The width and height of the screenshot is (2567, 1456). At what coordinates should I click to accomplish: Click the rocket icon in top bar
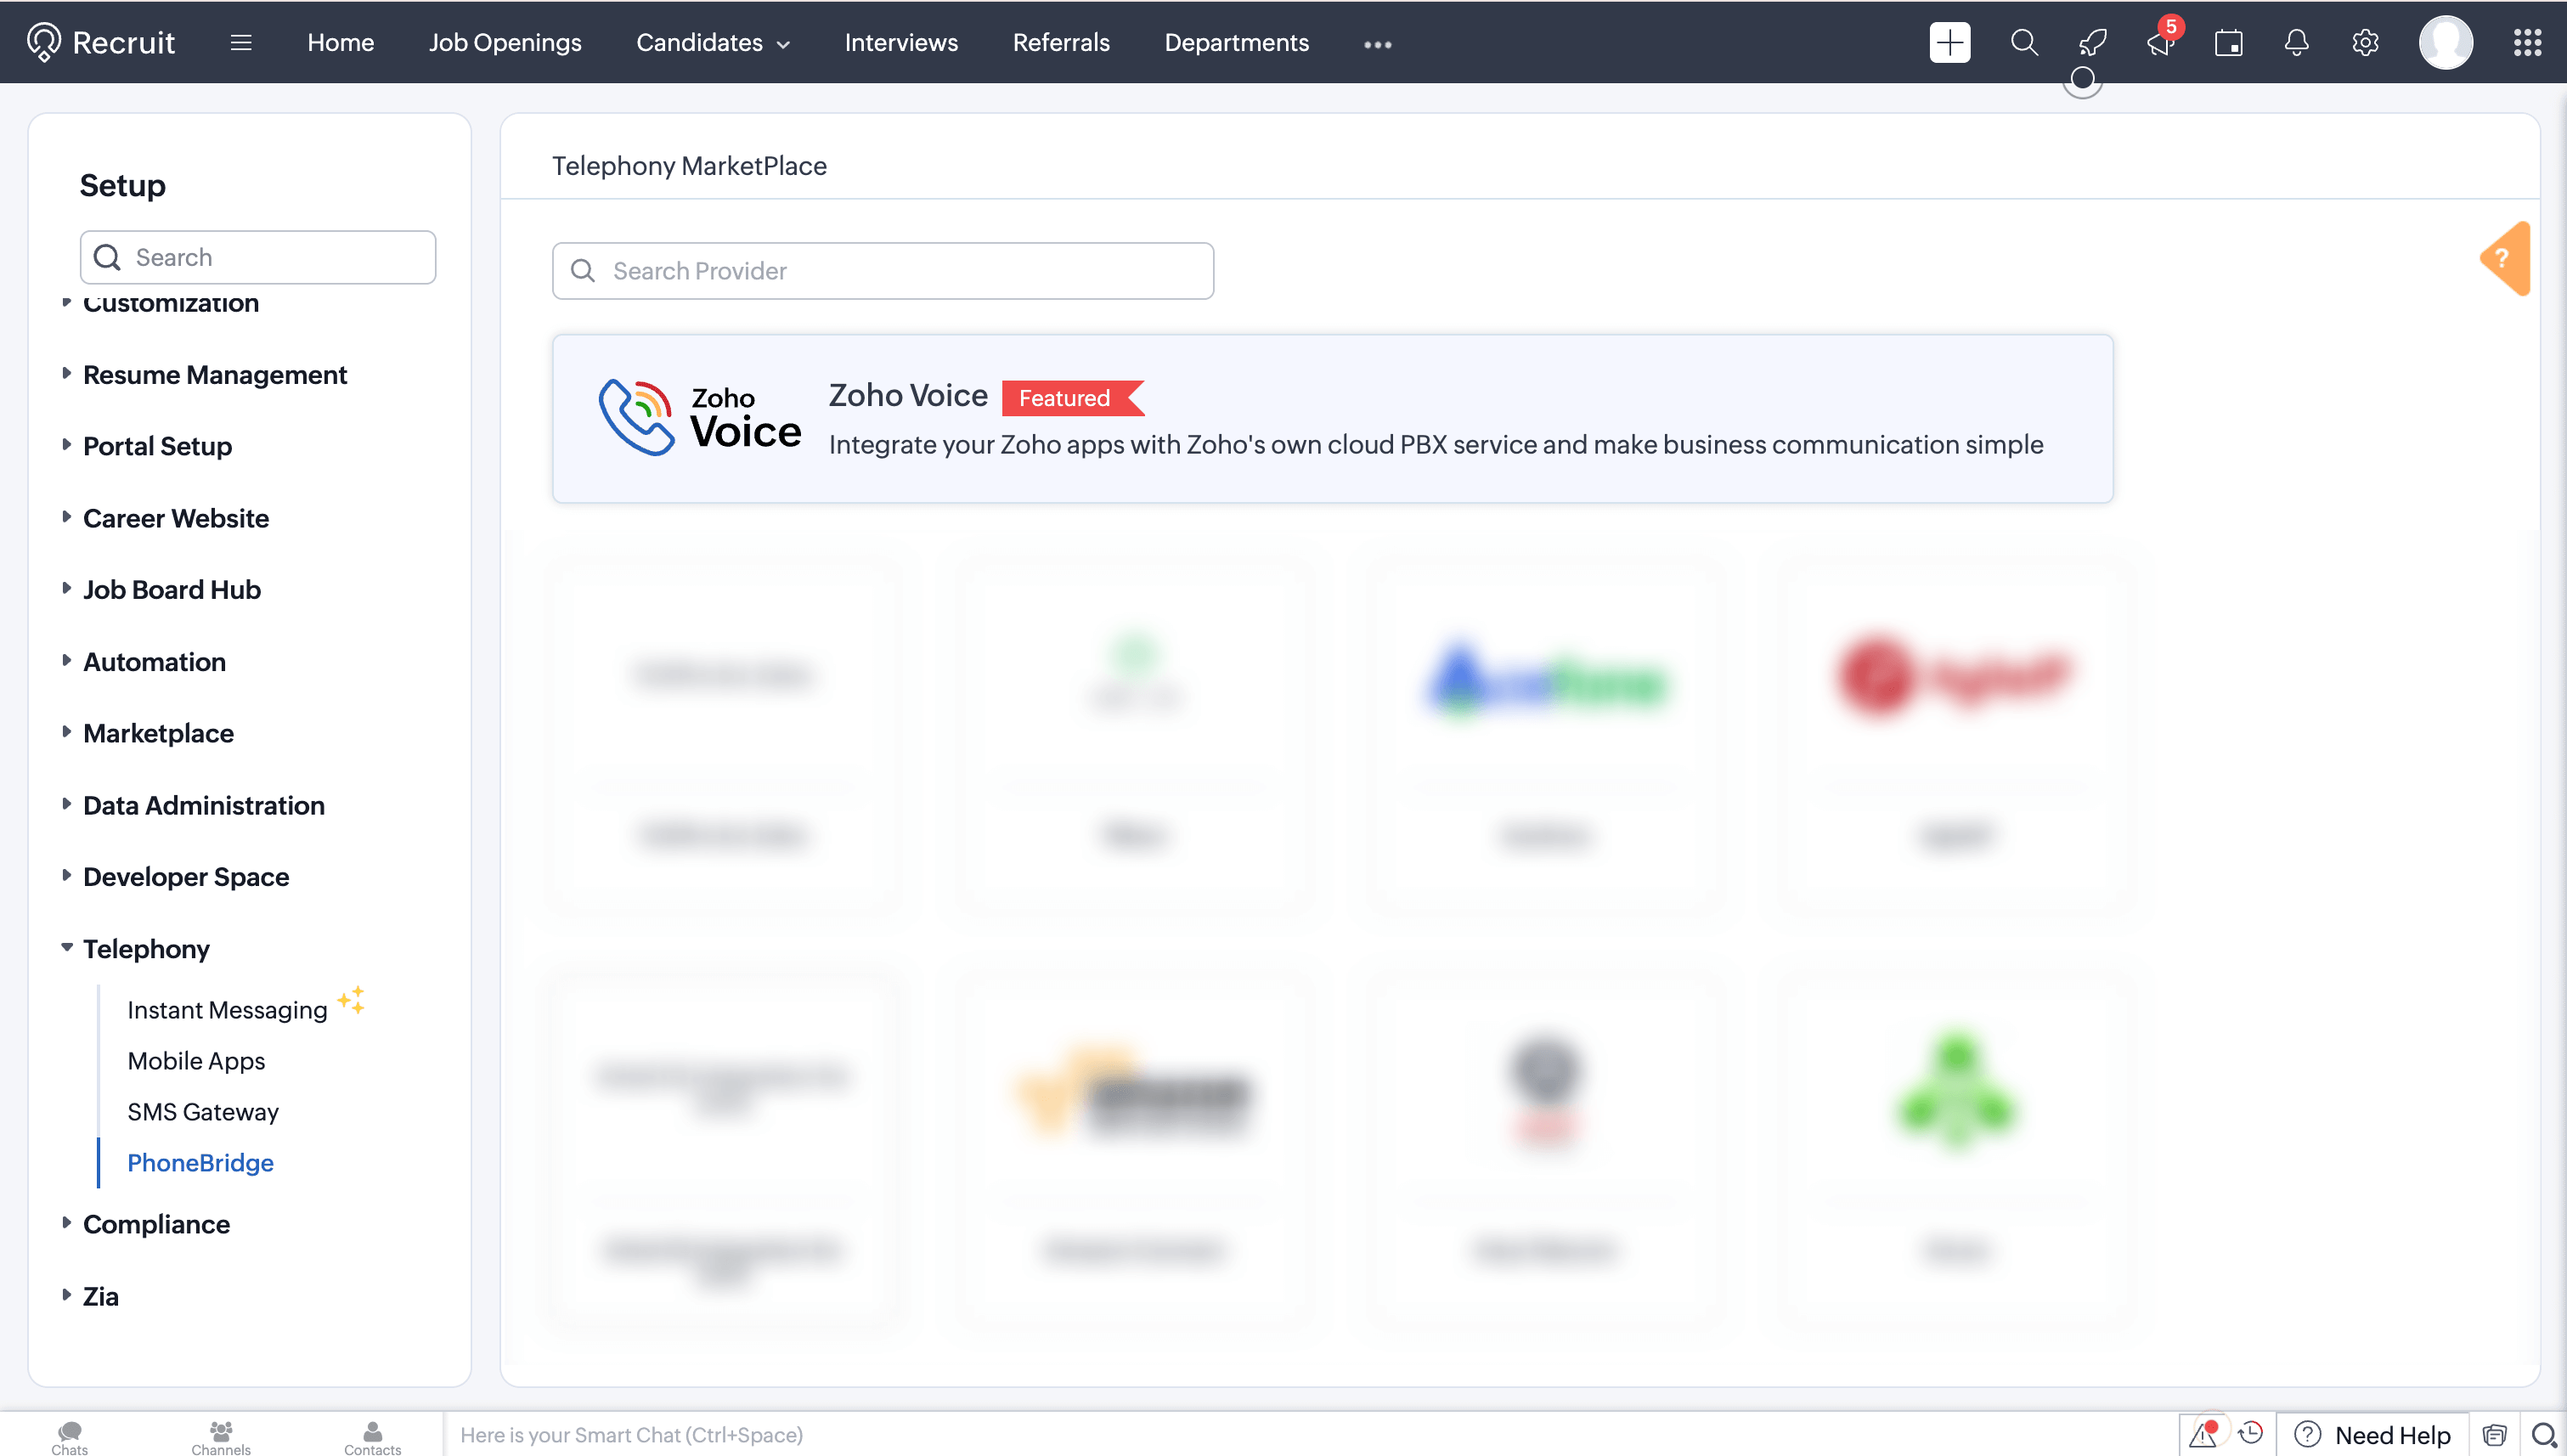point(2092,42)
